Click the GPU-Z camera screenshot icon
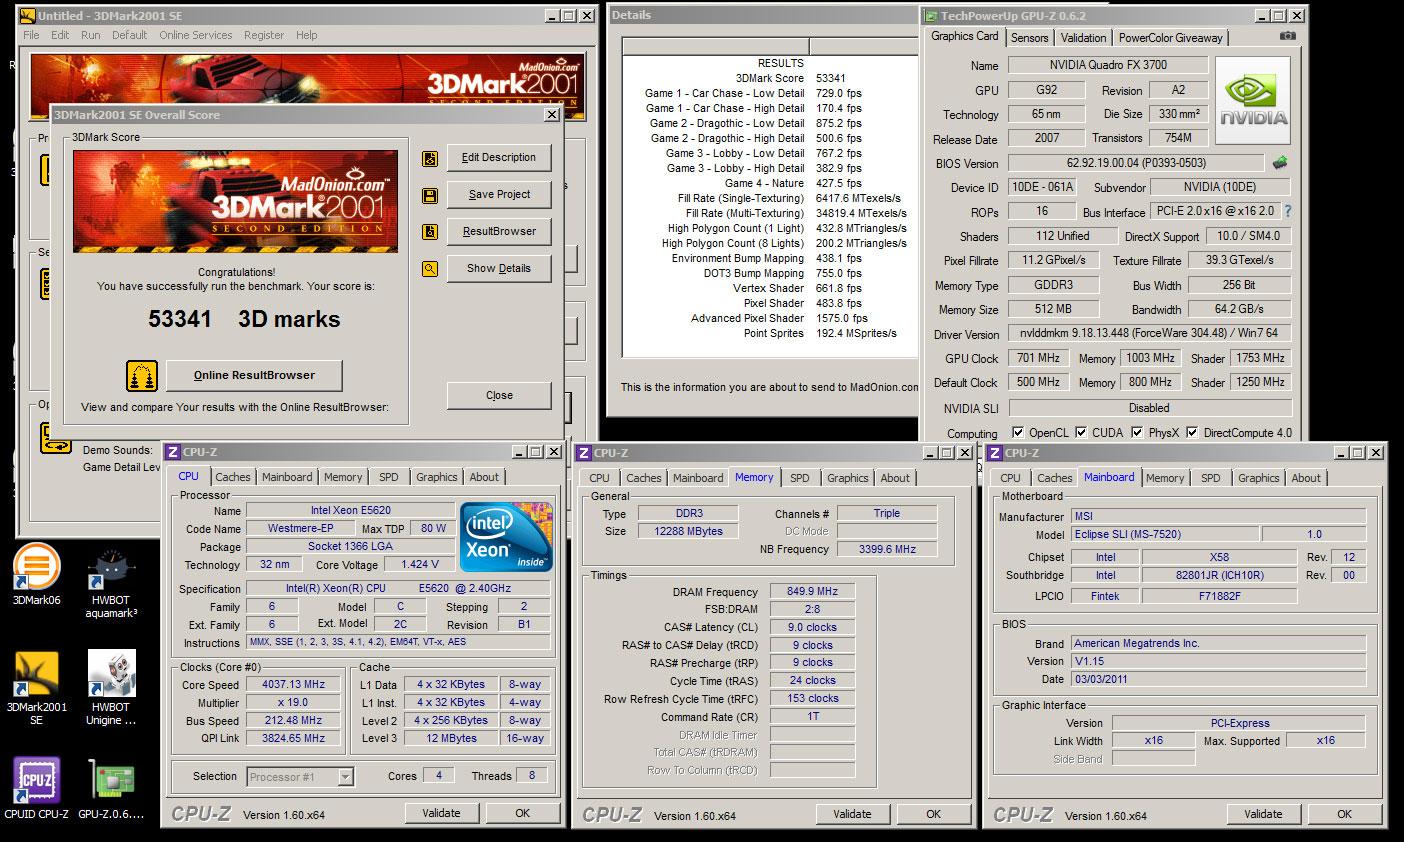The width and height of the screenshot is (1404, 842). point(1288,37)
